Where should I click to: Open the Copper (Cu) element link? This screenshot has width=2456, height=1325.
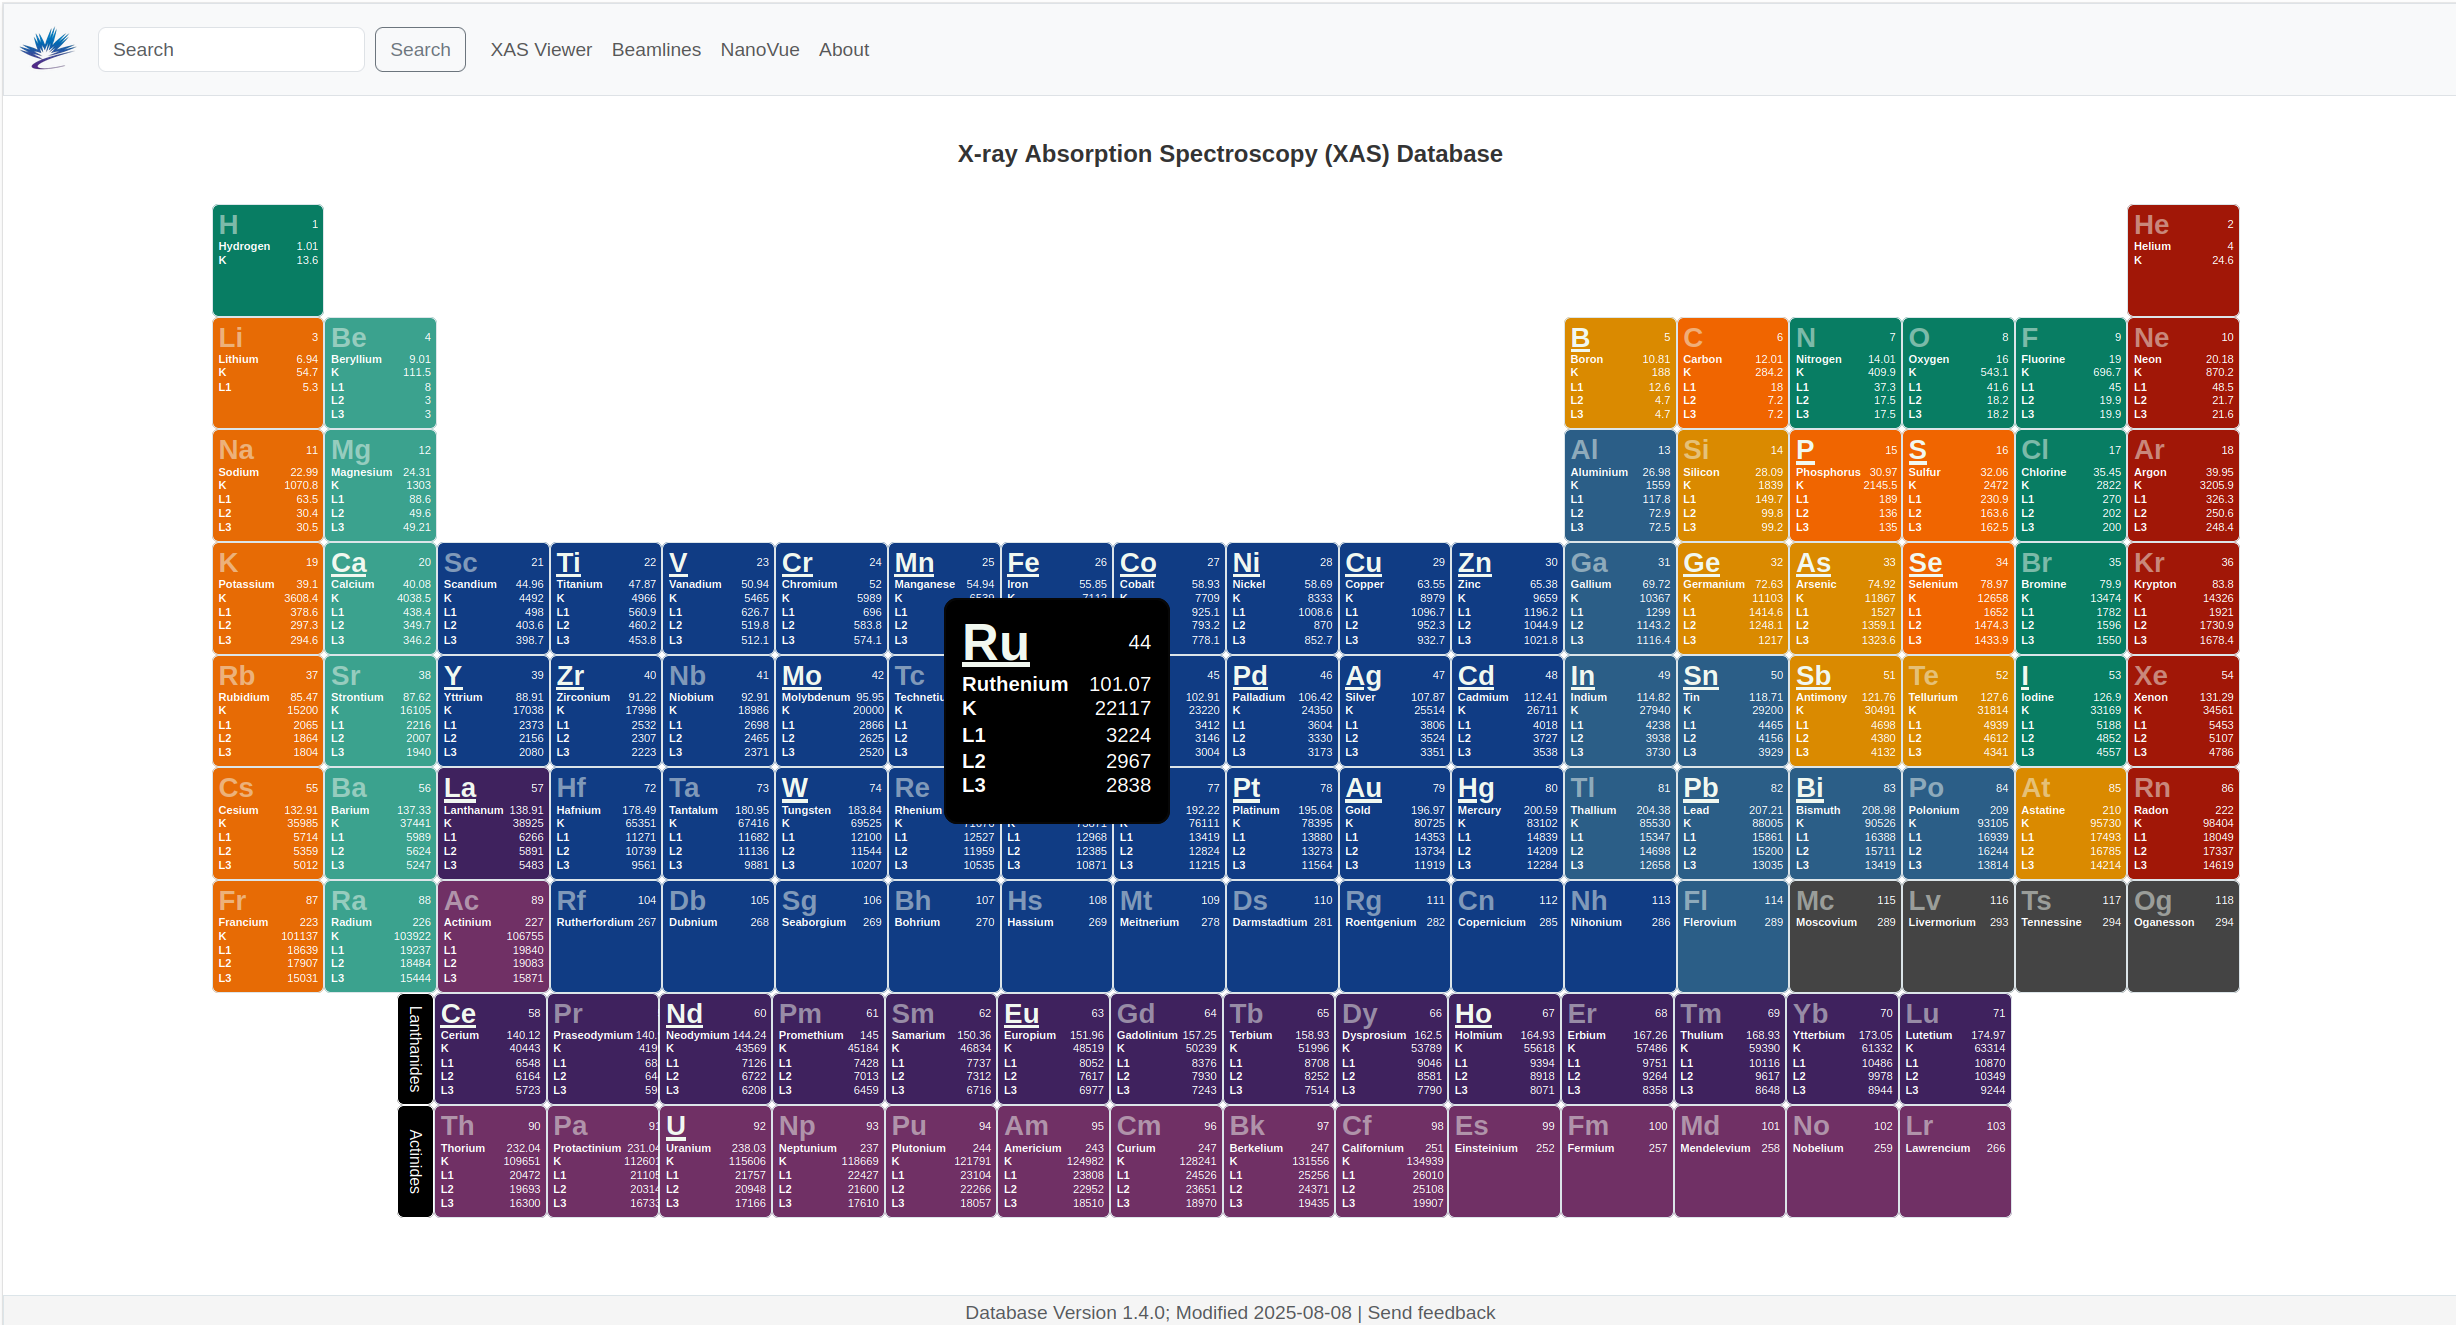click(1363, 564)
